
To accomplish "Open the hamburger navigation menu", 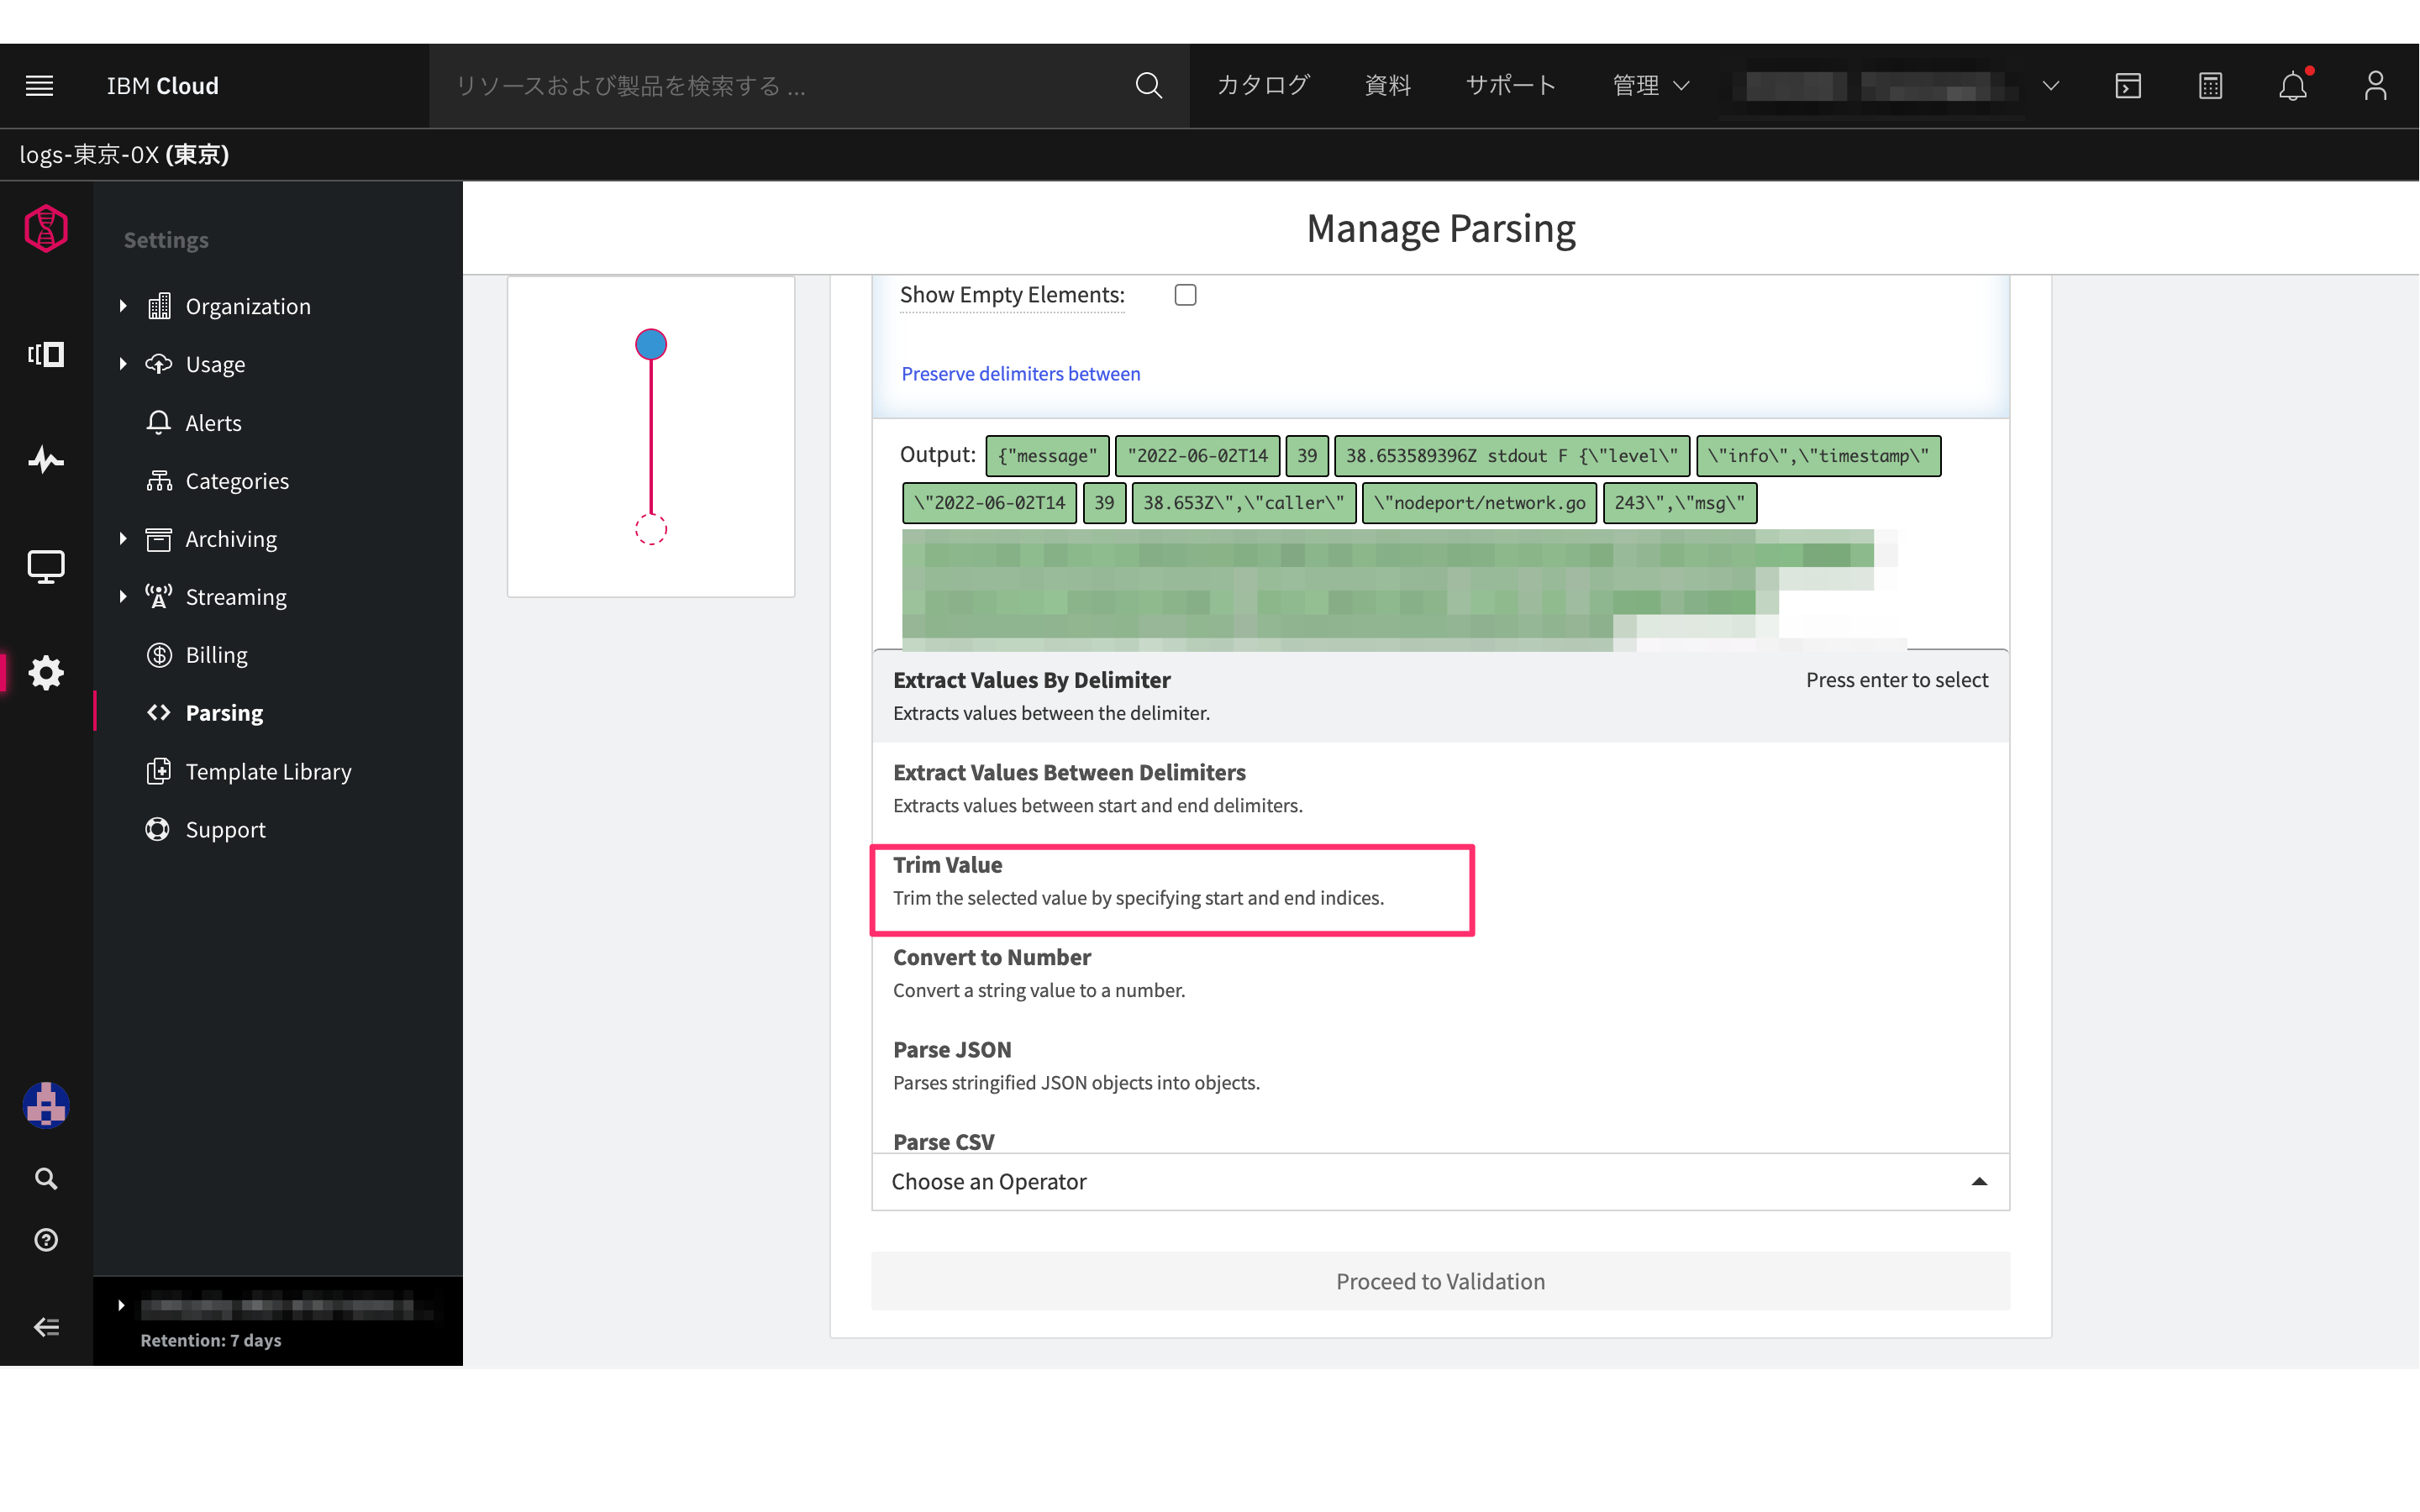I will click(x=39, y=86).
